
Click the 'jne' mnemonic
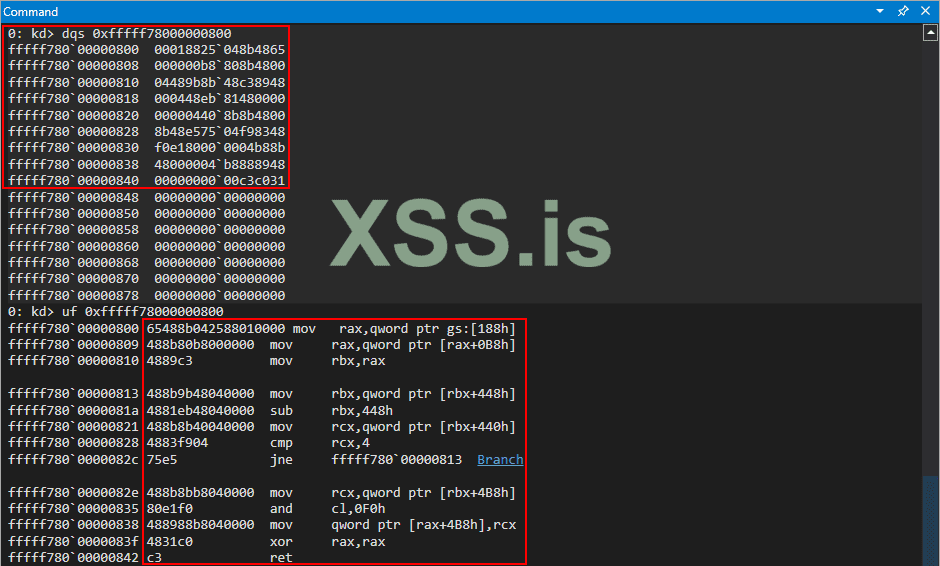(281, 460)
